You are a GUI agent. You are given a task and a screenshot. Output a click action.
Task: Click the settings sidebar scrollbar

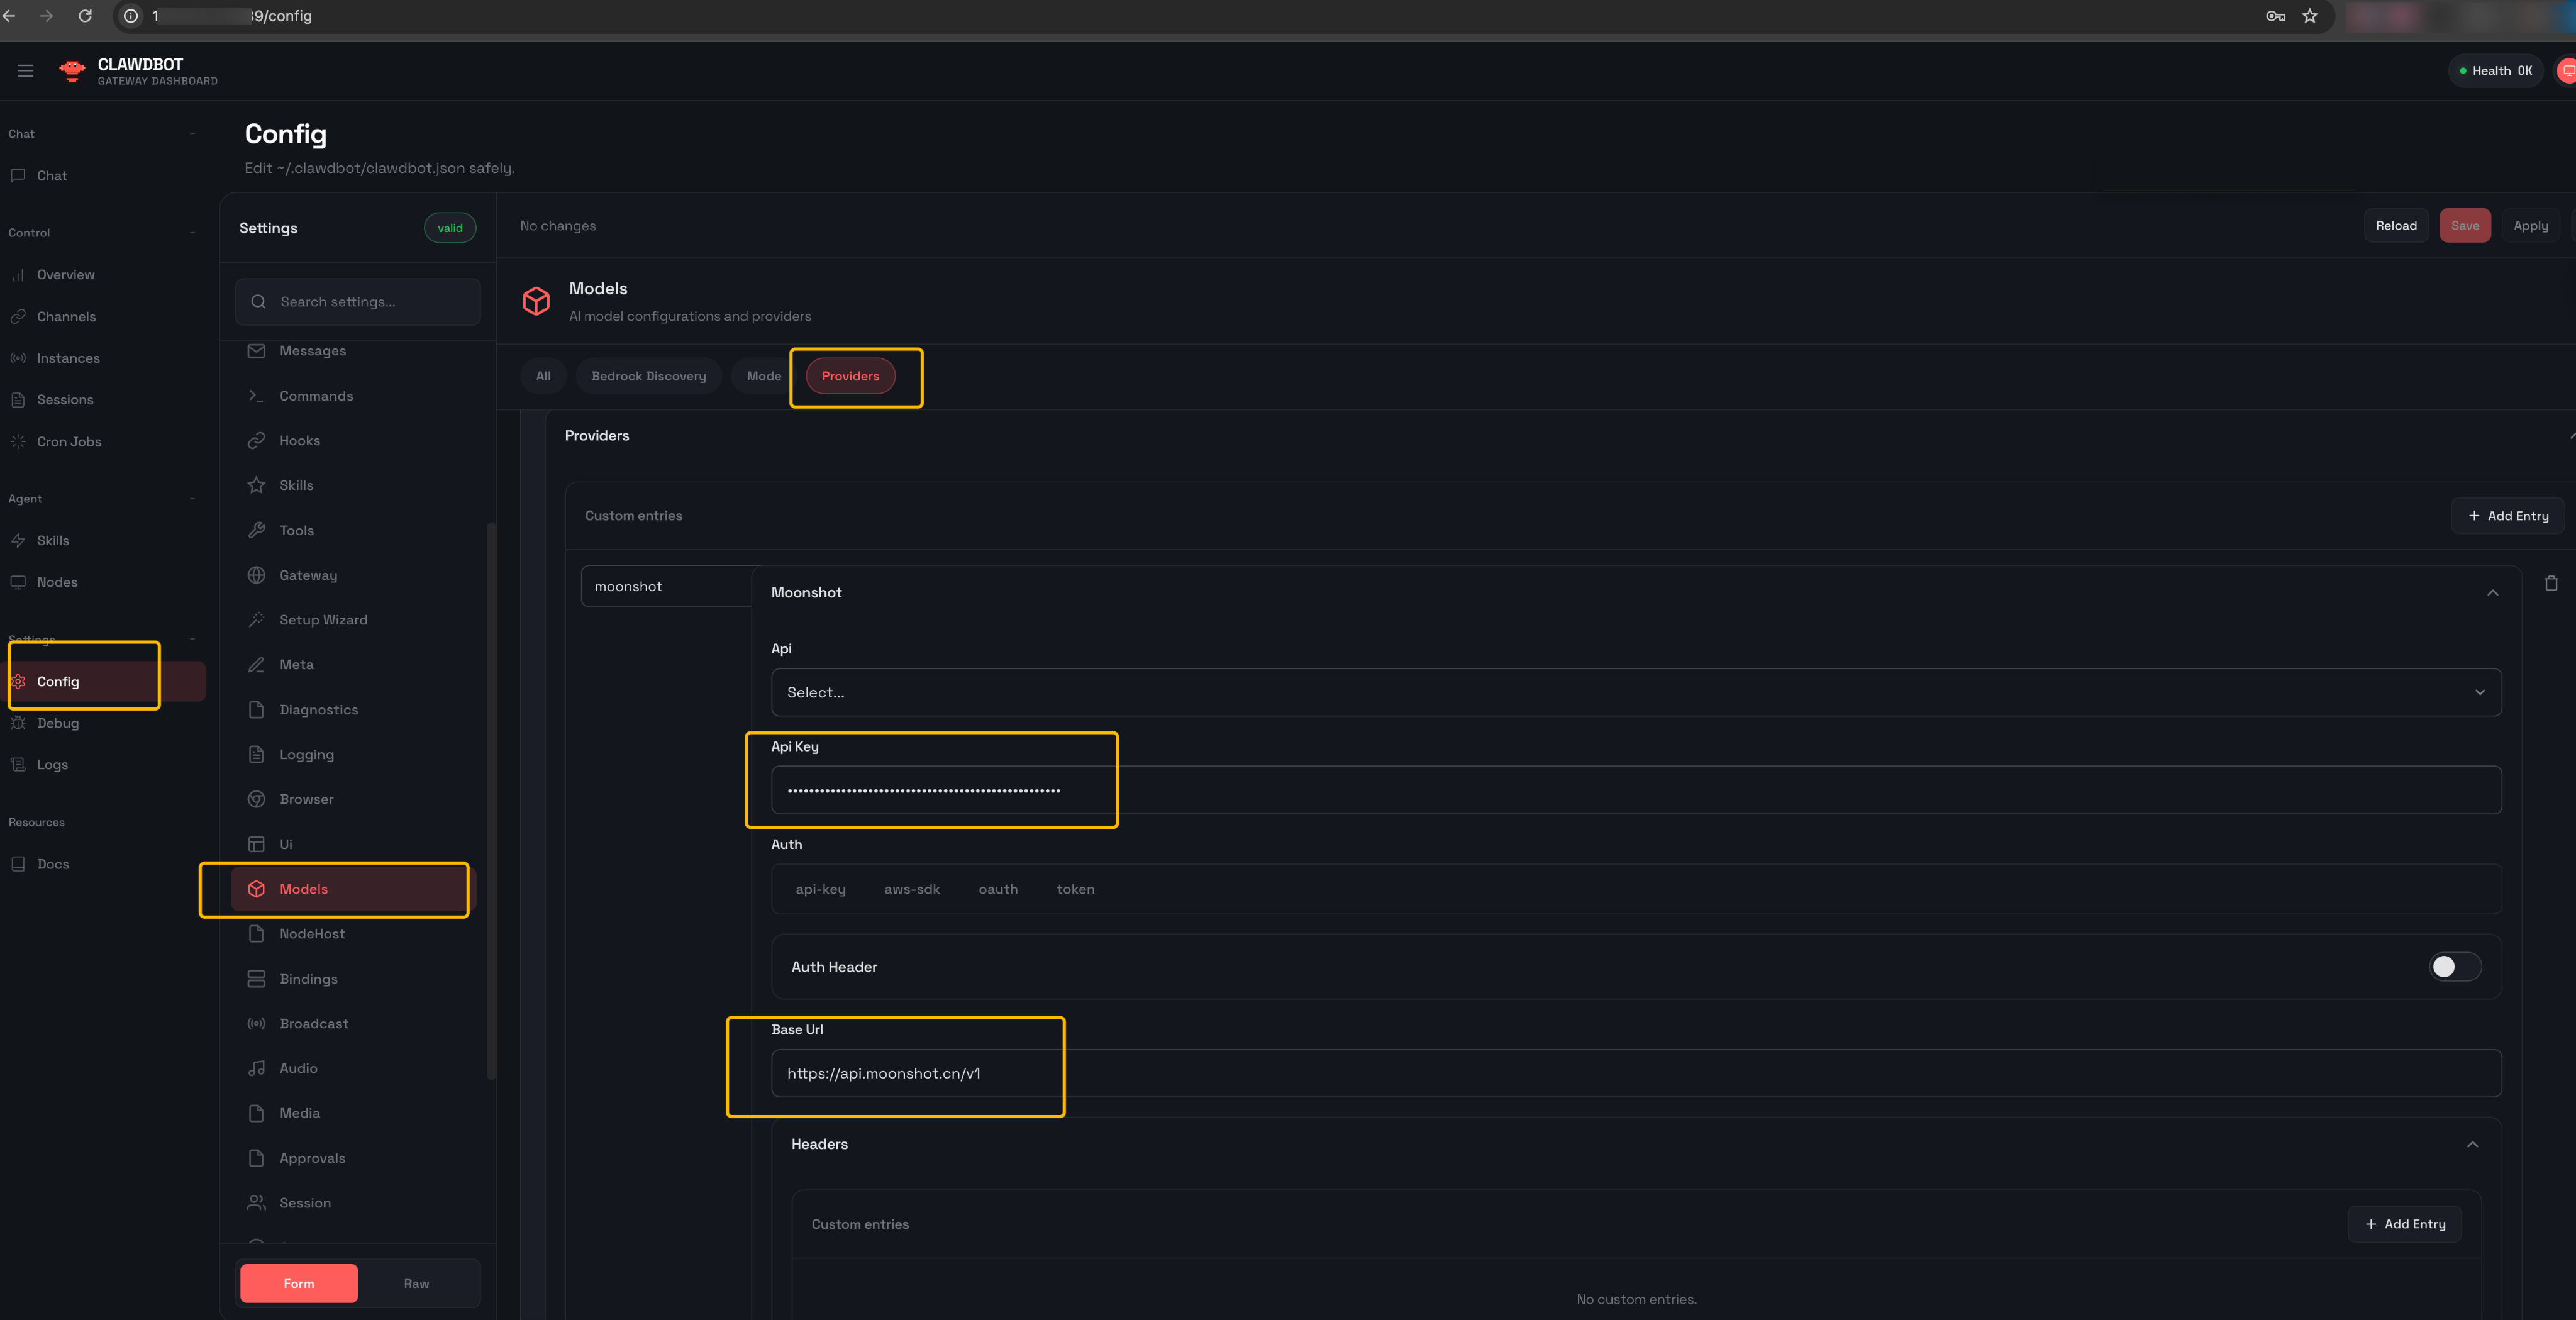(490, 800)
